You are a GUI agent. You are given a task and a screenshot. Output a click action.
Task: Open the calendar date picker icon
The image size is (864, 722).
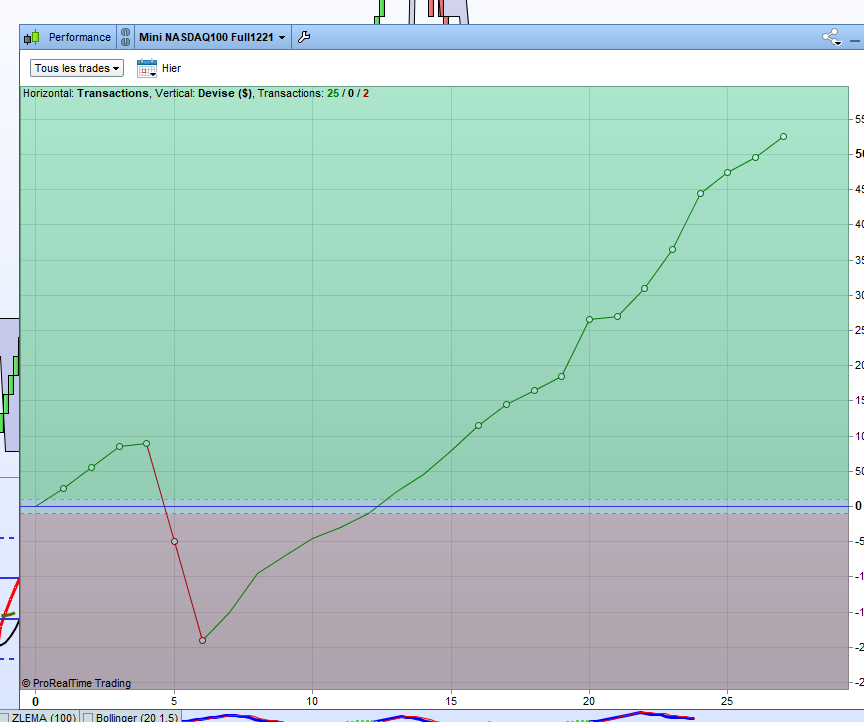(x=147, y=68)
